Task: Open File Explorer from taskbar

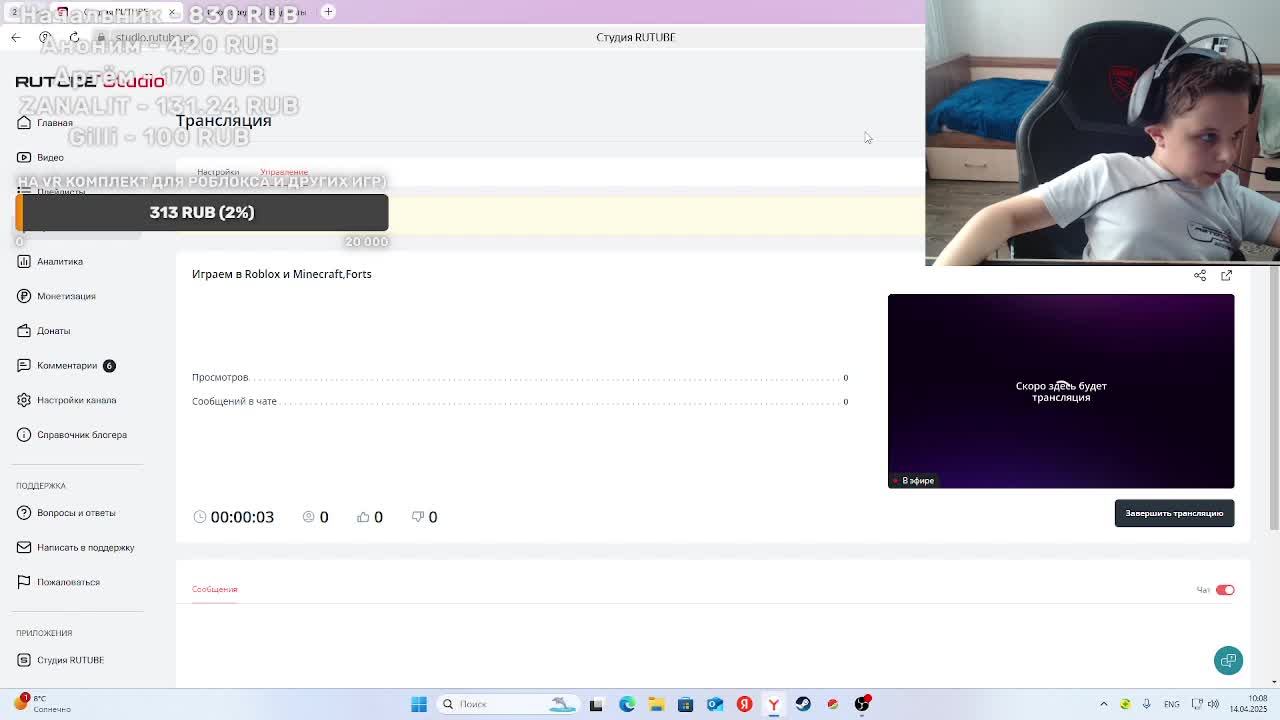Action: point(656,704)
